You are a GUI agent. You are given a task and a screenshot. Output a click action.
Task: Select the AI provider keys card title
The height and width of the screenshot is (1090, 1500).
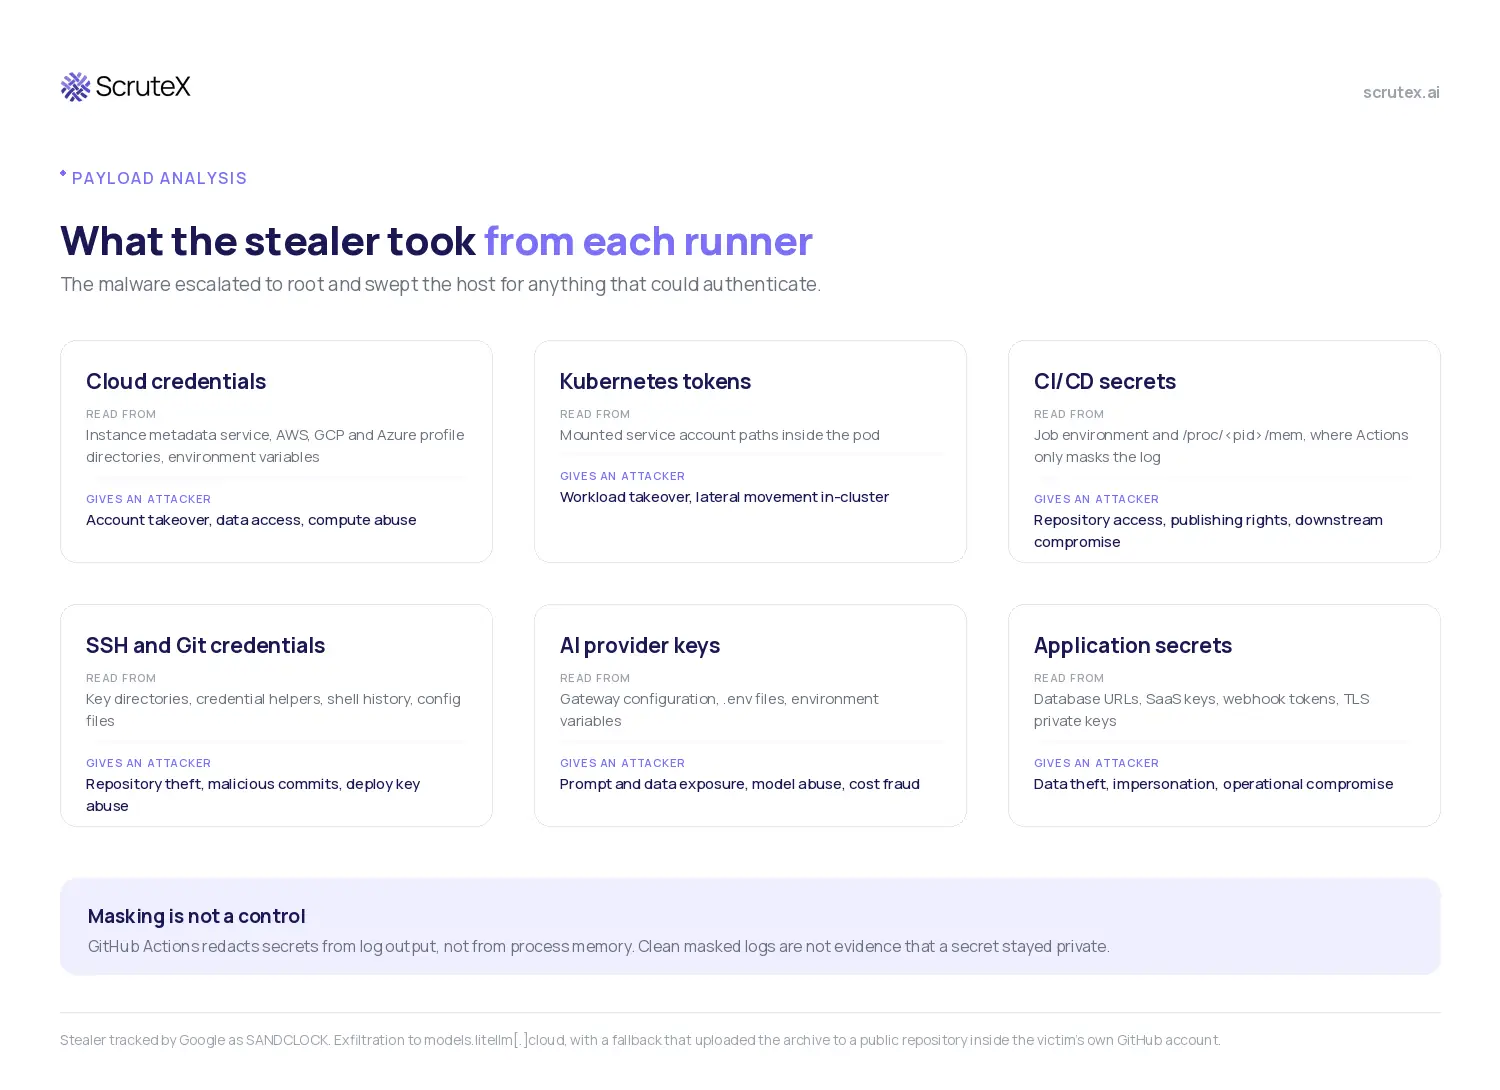point(640,645)
